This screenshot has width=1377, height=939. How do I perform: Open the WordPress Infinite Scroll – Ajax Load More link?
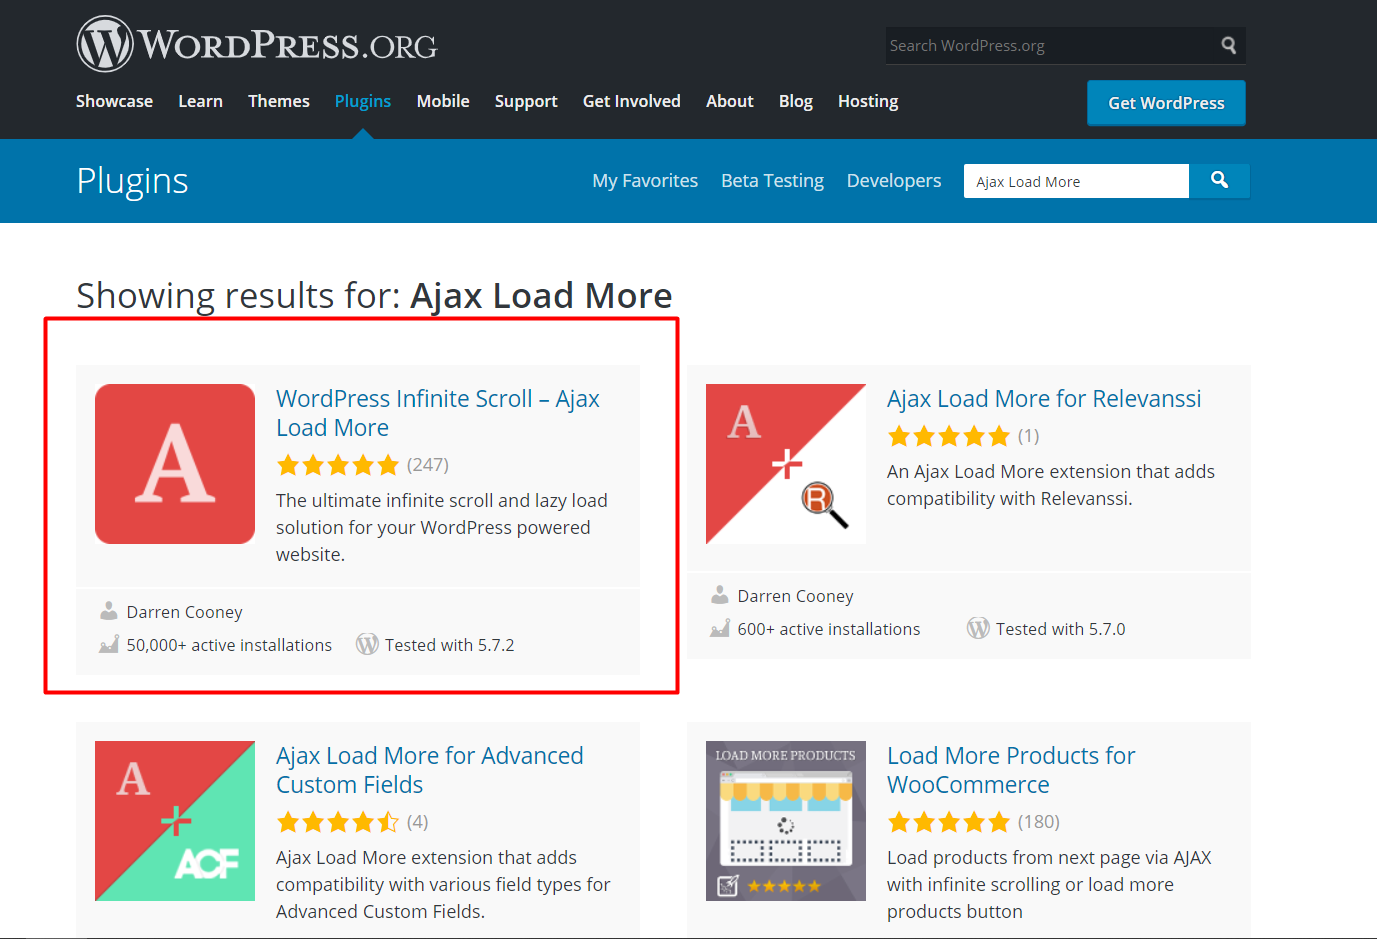[x=438, y=412]
